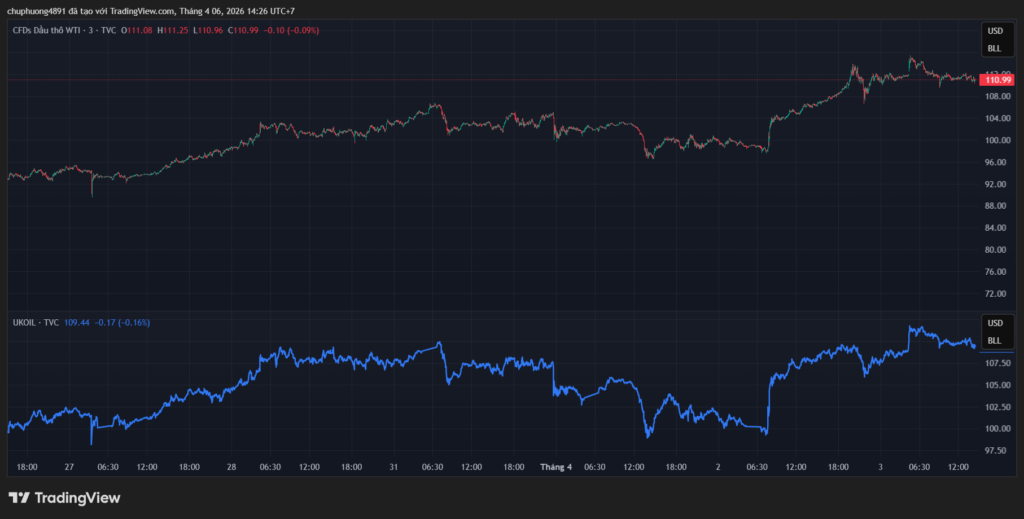Open the USD currency selector on WTI chart
The width and height of the screenshot is (1024, 519).
(994, 33)
